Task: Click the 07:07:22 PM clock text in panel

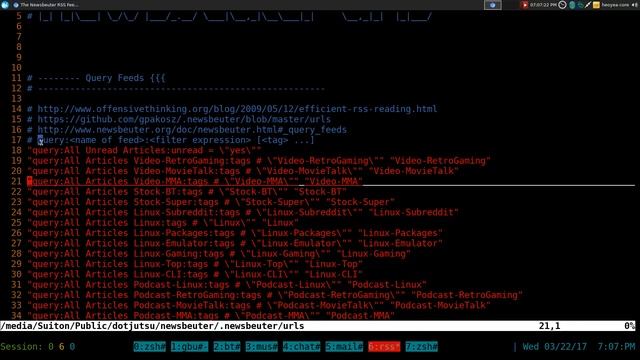Action: [x=543, y=5]
